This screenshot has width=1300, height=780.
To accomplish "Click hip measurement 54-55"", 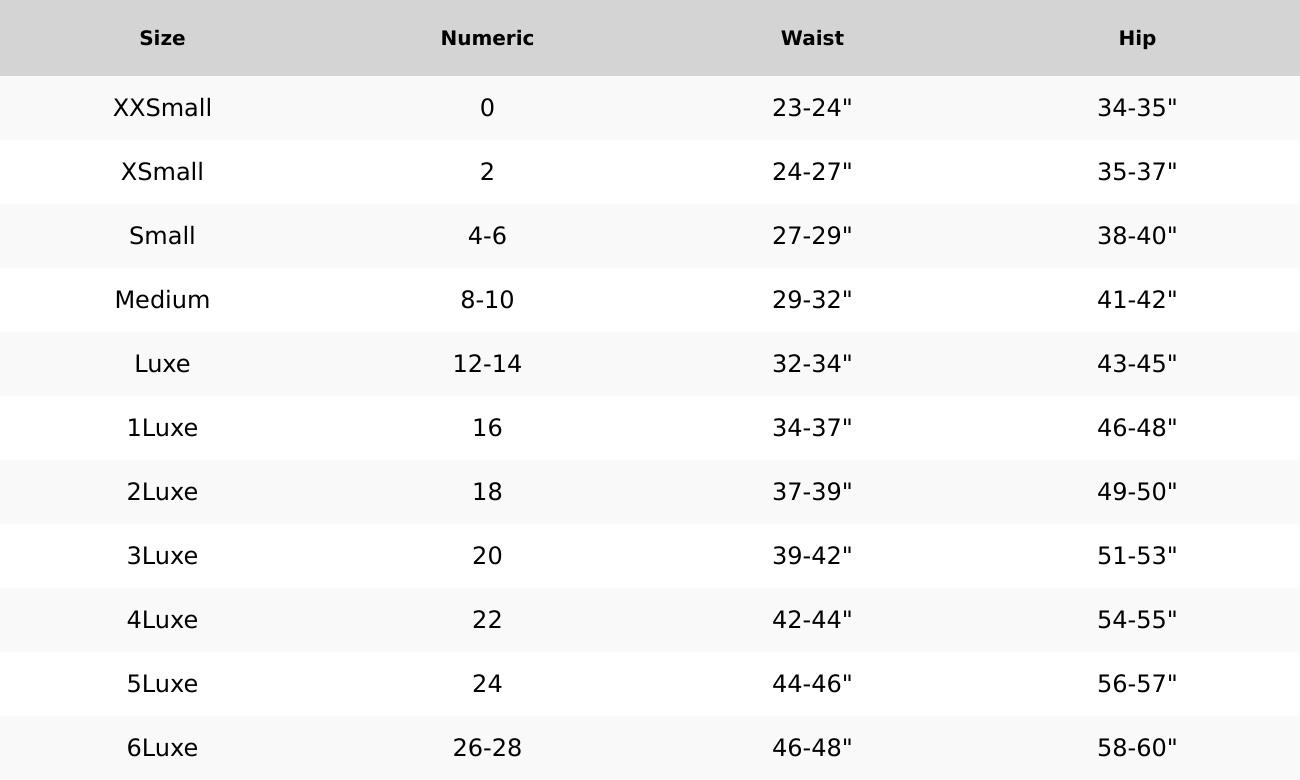I will [x=1137, y=620].
